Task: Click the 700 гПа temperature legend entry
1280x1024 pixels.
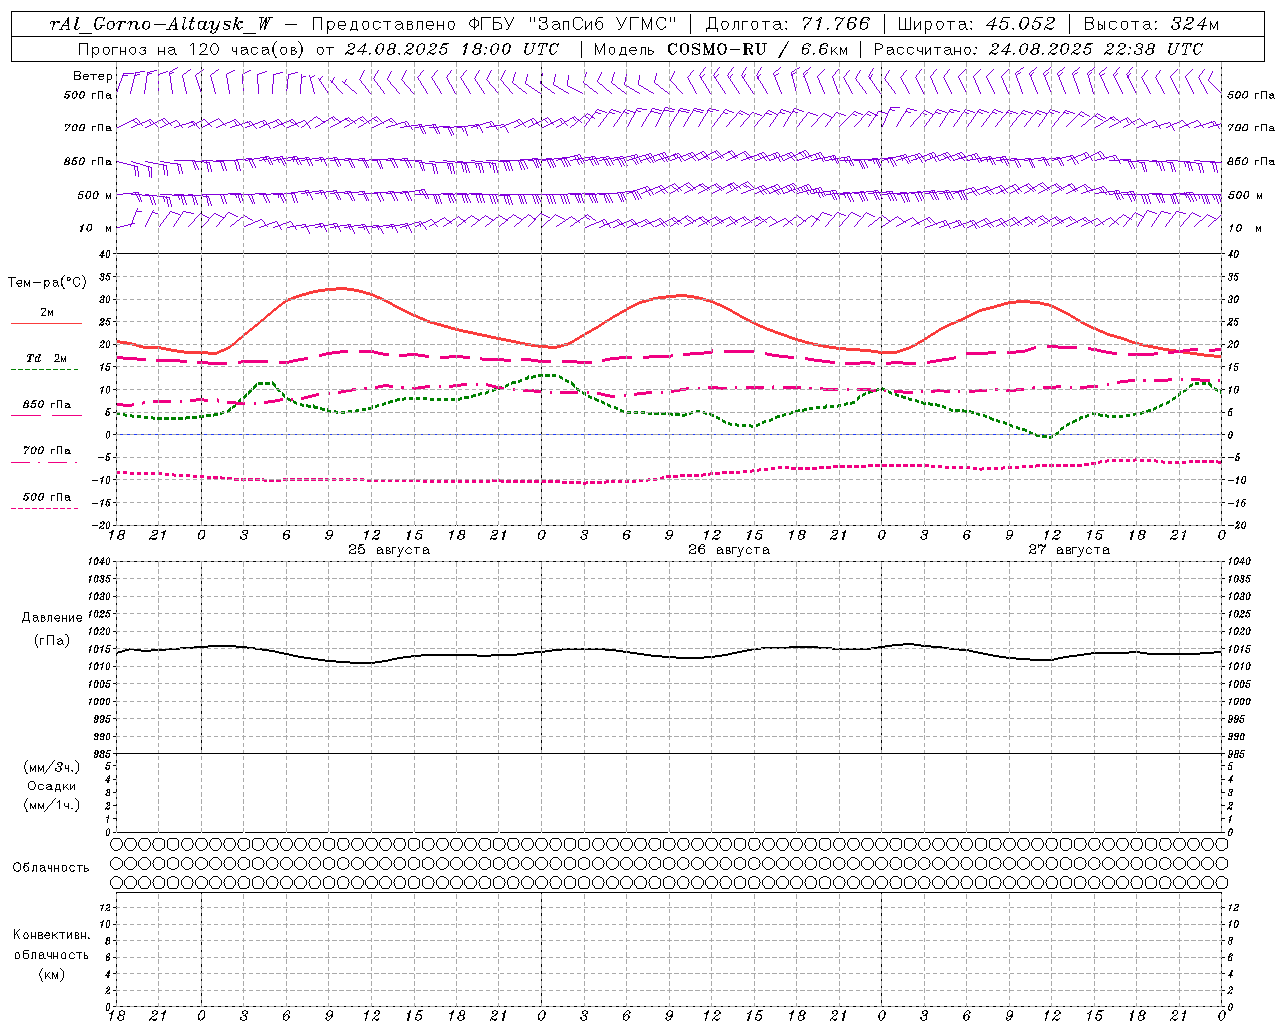Action: pos(47,450)
